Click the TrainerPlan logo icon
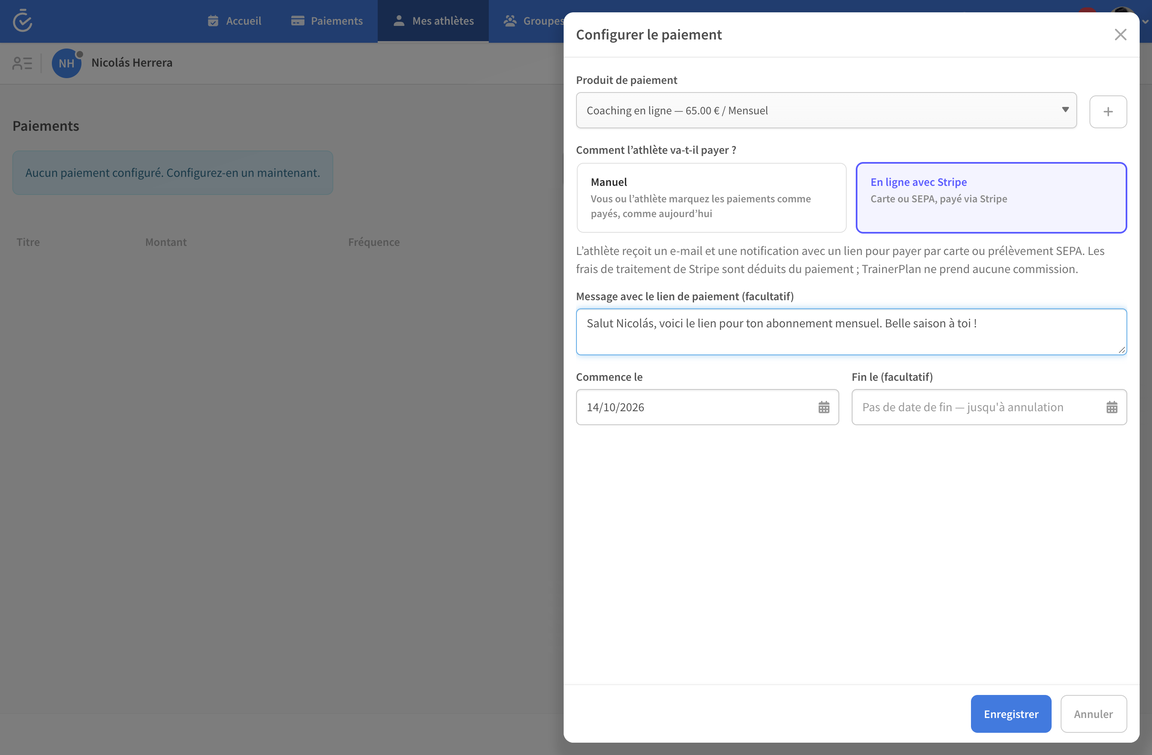Viewport: 1152px width, 755px height. (x=23, y=21)
